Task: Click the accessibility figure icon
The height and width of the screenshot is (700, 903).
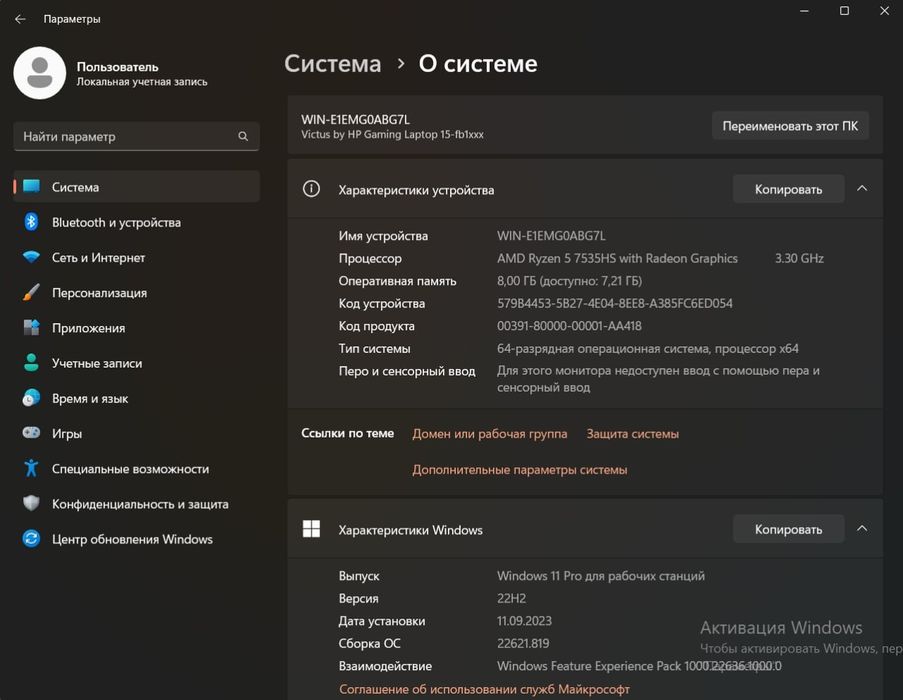Action: [x=31, y=468]
